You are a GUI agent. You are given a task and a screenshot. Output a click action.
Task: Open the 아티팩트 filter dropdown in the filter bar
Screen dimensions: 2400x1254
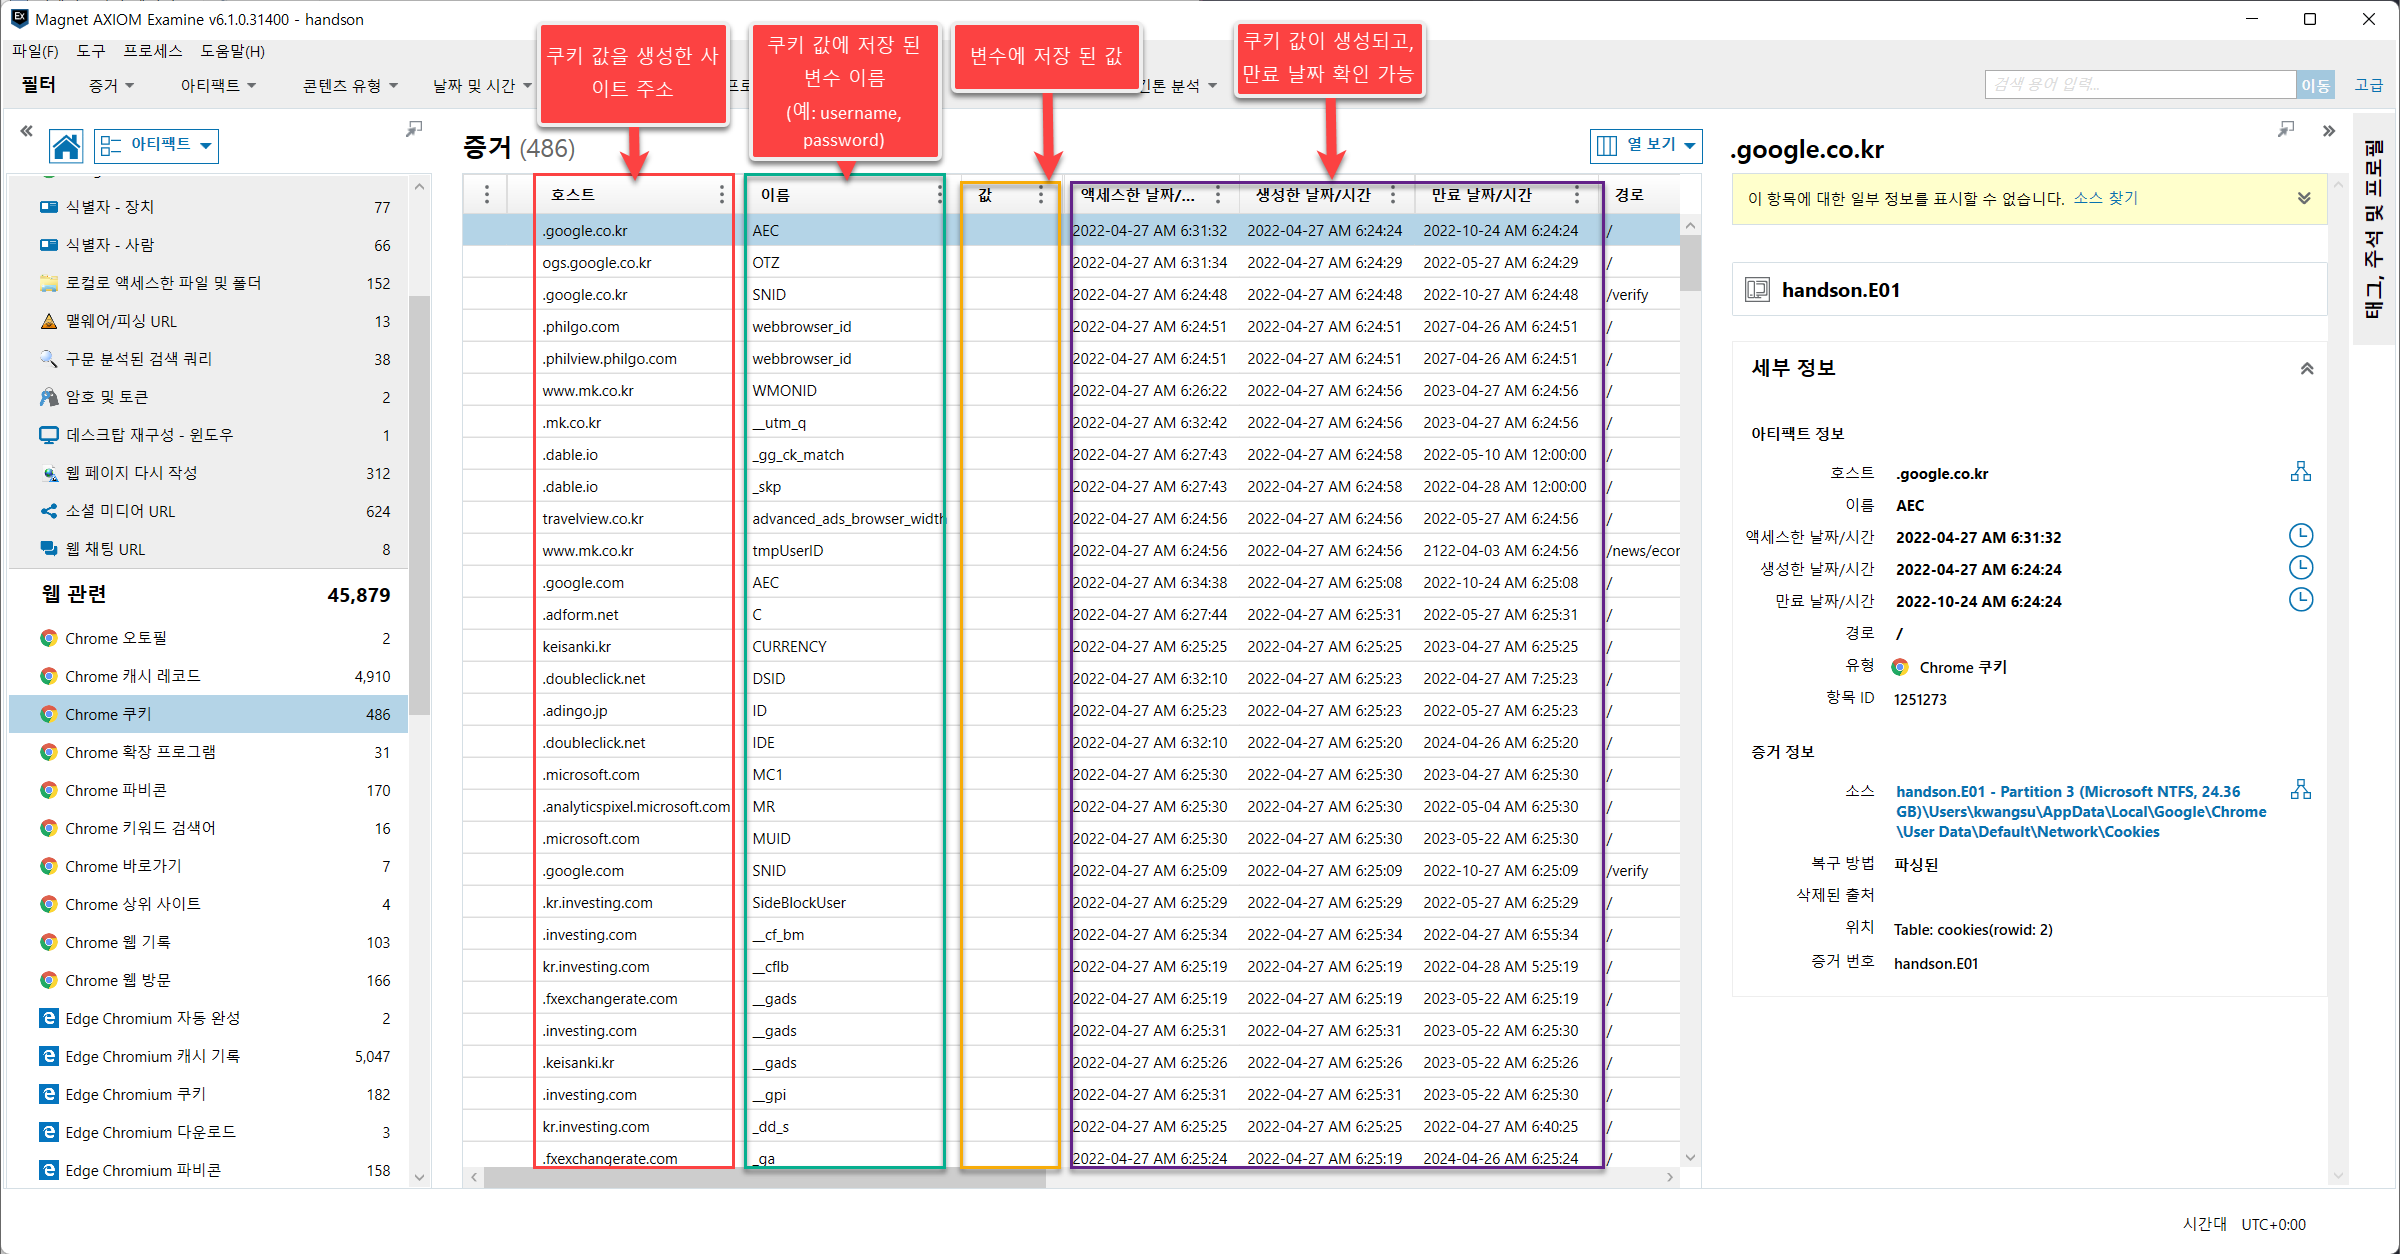pos(218,86)
